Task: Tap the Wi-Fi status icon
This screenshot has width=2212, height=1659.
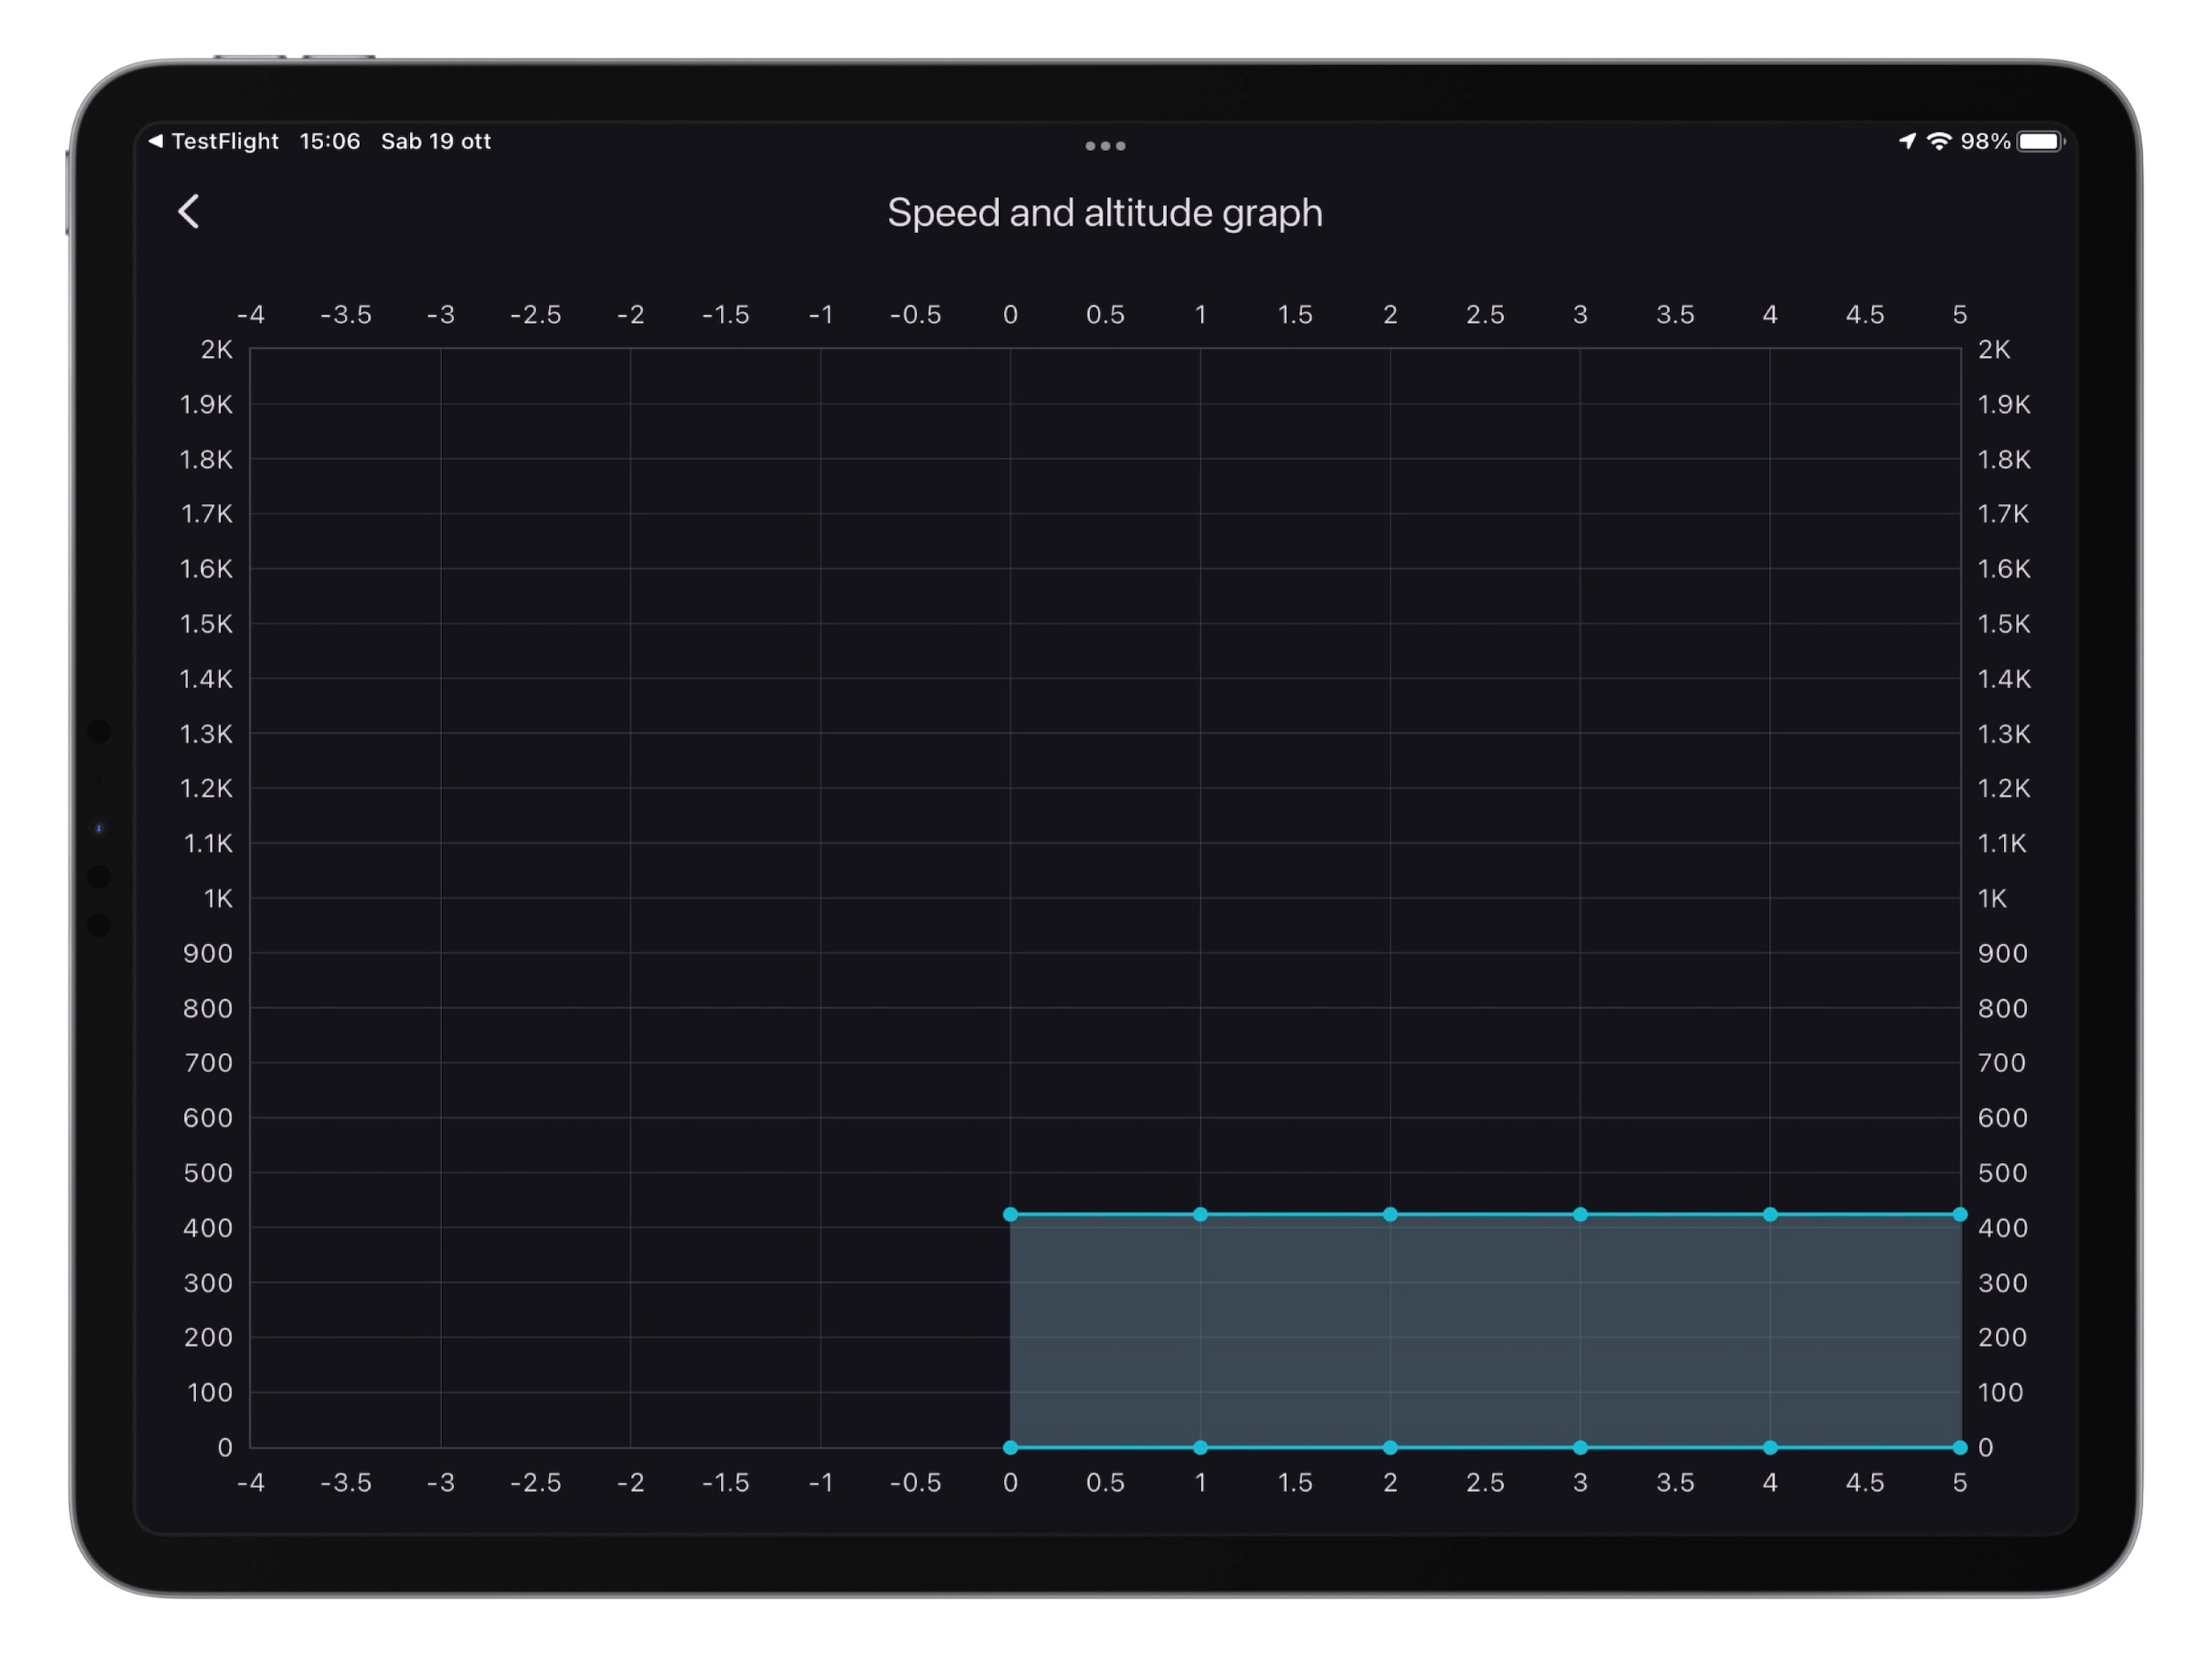Action: coord(1938,141)
